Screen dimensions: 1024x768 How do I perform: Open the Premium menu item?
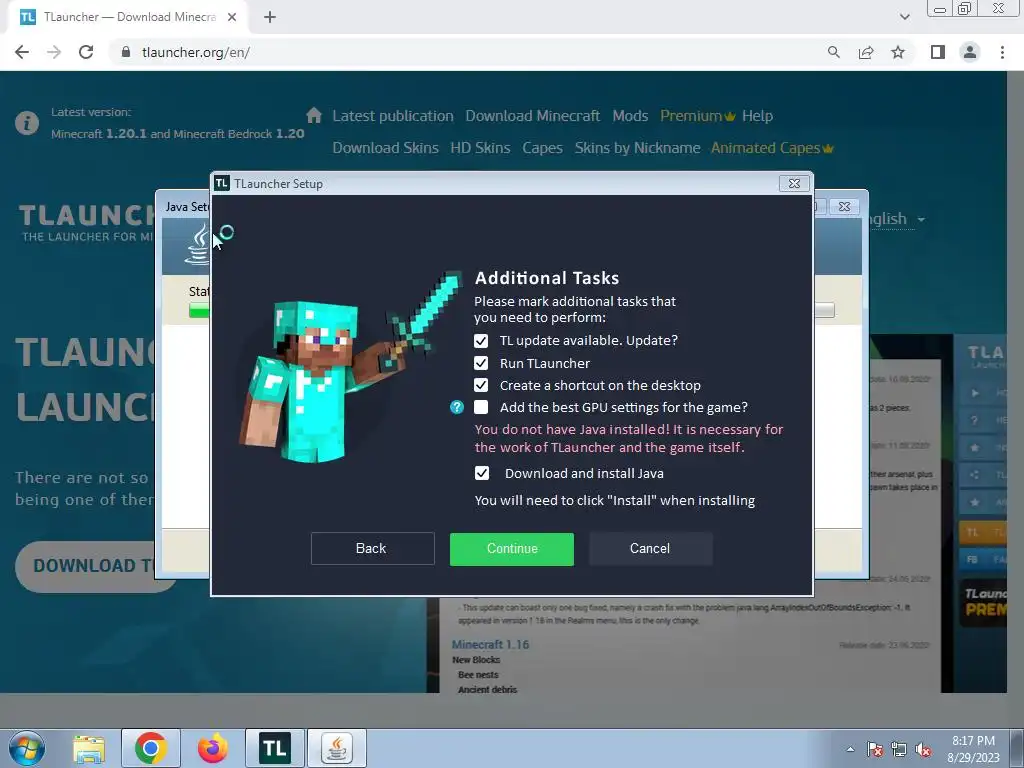pos(697,116)
